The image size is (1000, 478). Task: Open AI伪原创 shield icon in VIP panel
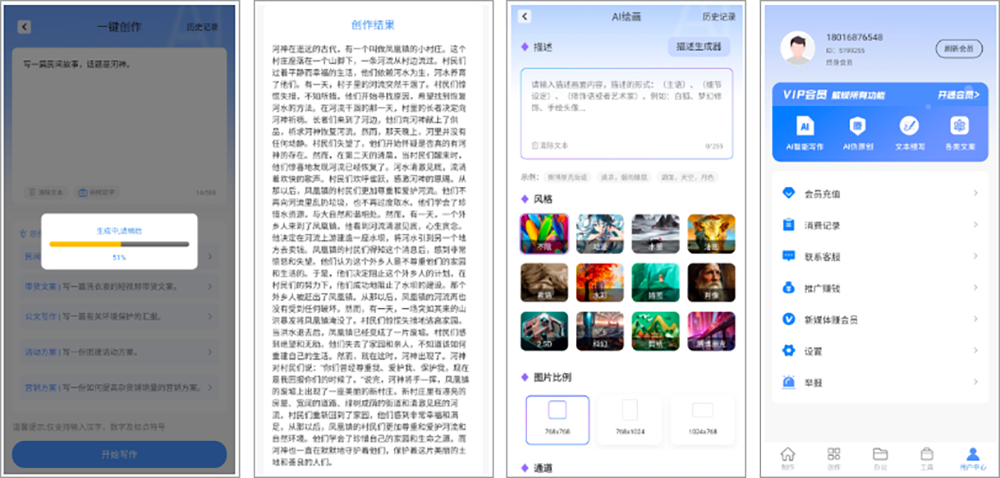pos(858,132)
